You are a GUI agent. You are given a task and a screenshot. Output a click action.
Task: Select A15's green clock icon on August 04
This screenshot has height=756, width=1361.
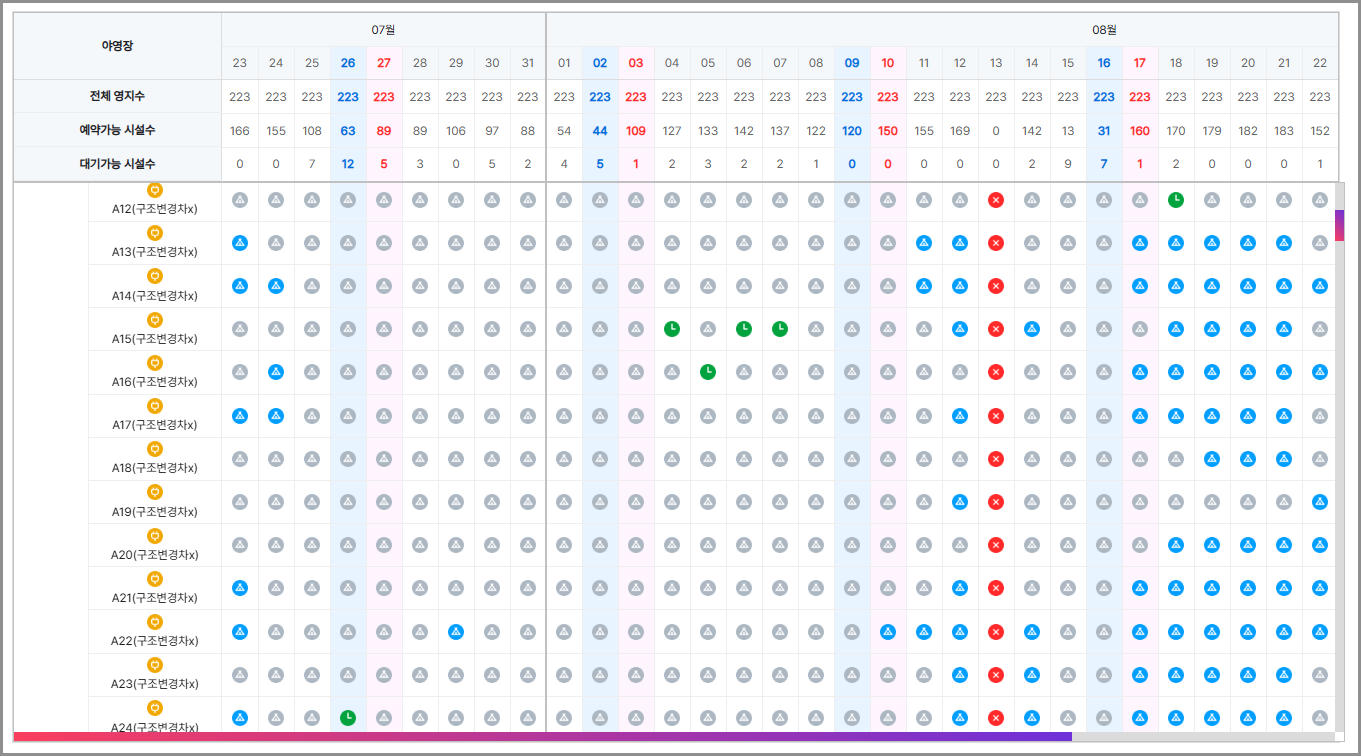pos(672,329)
